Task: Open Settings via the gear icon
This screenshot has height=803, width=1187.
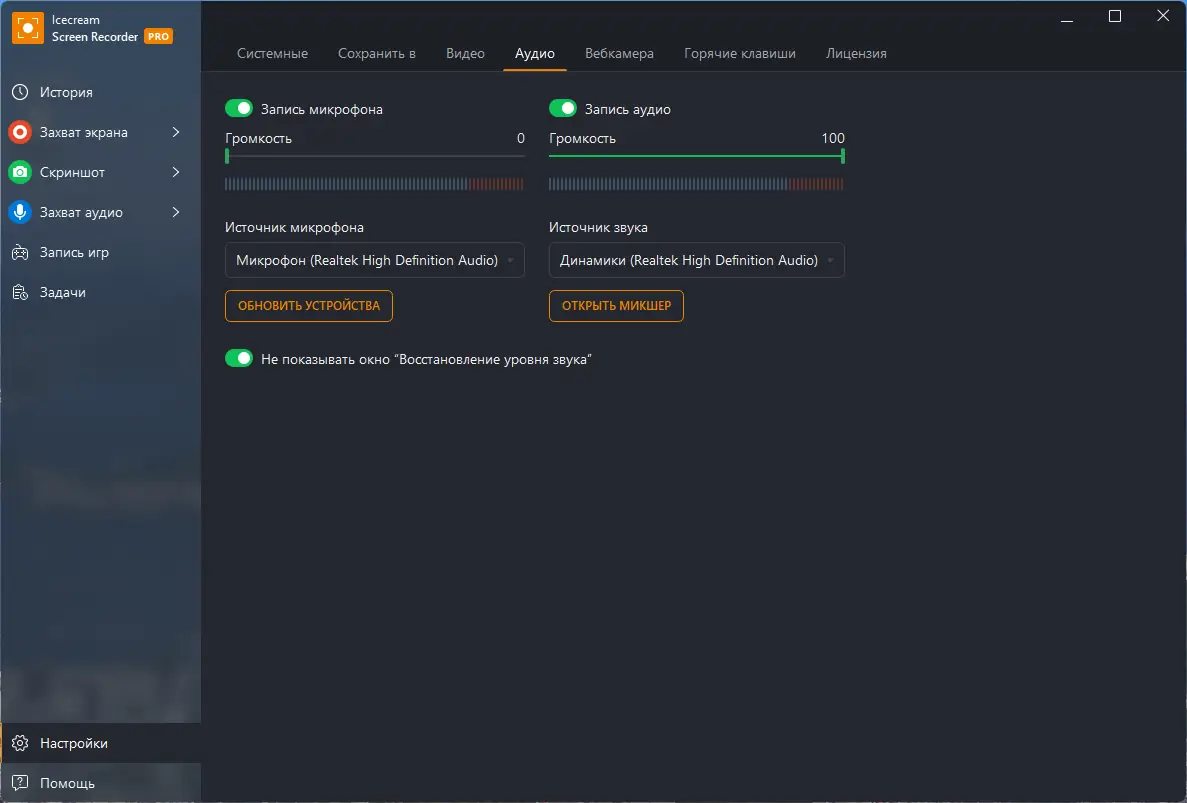Action: (x=20, y=743)
